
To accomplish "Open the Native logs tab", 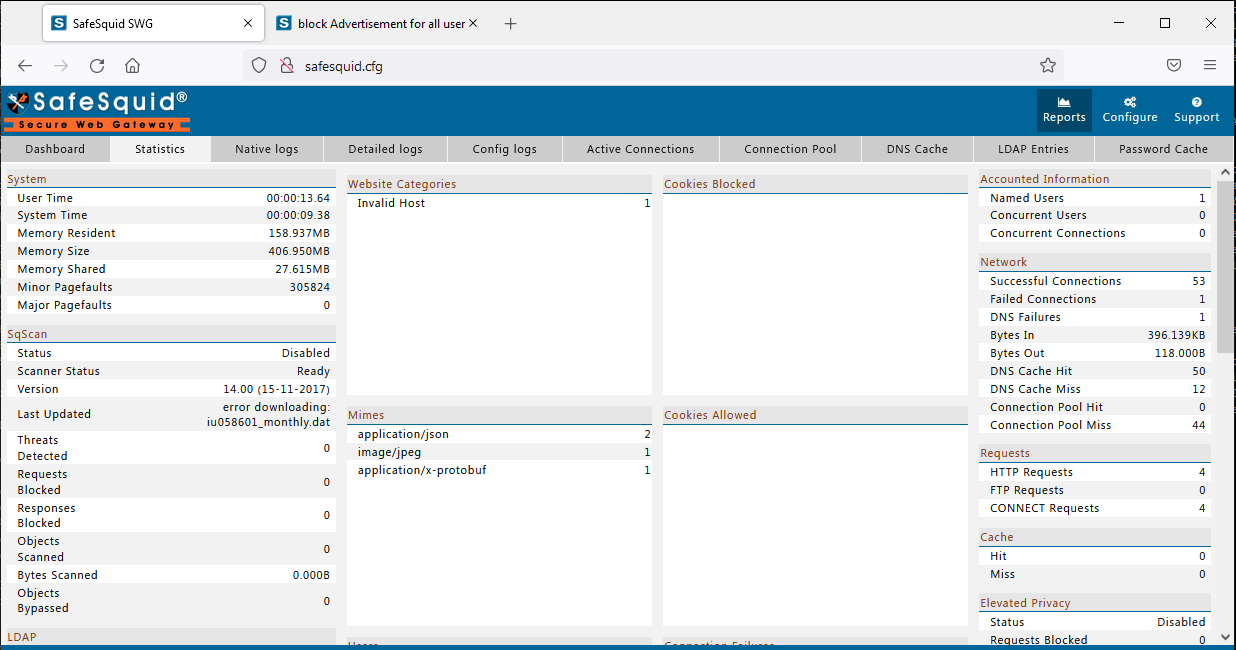I will click(267, 149).
